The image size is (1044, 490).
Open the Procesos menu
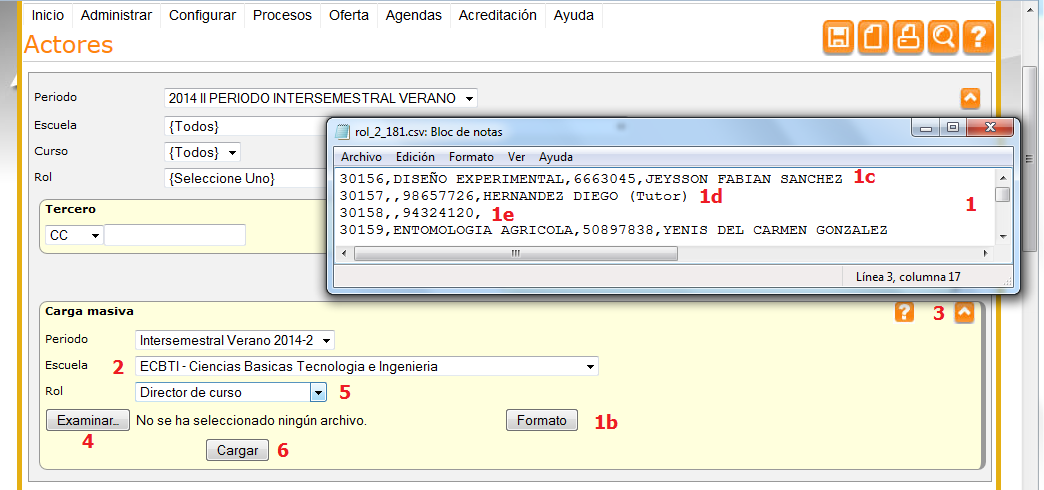point(281,15)
